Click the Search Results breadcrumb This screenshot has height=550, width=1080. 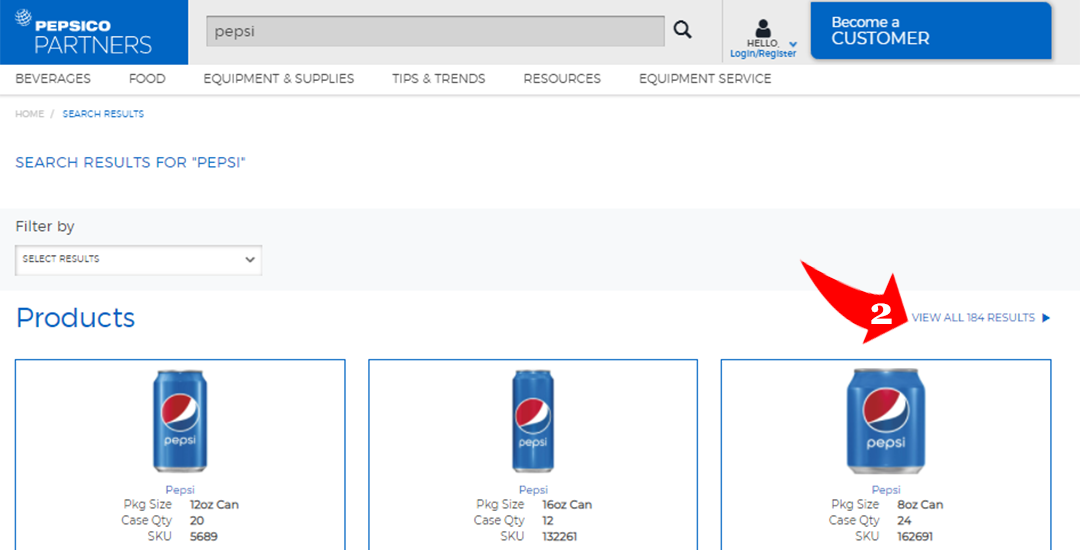103,114
